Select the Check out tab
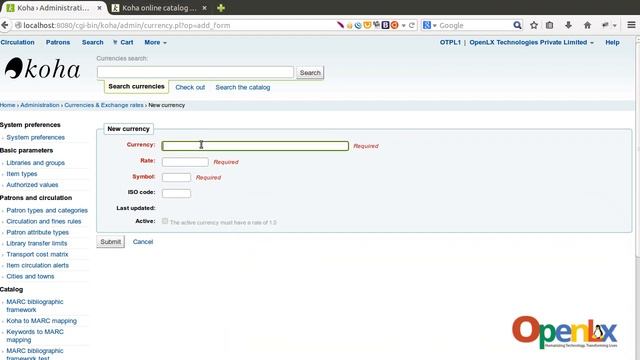The width and height of the screenshot is (640, 360). point(190,87)
